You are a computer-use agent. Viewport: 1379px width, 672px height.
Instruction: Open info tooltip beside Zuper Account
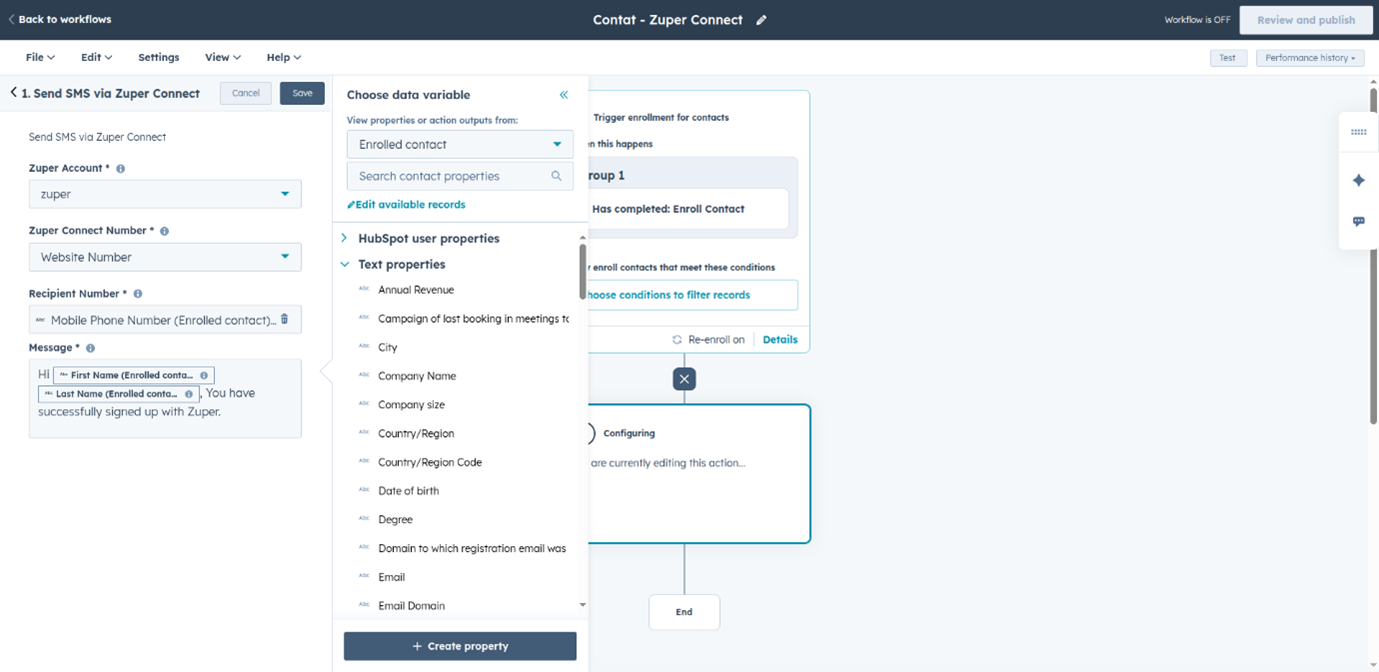[120, 169]
